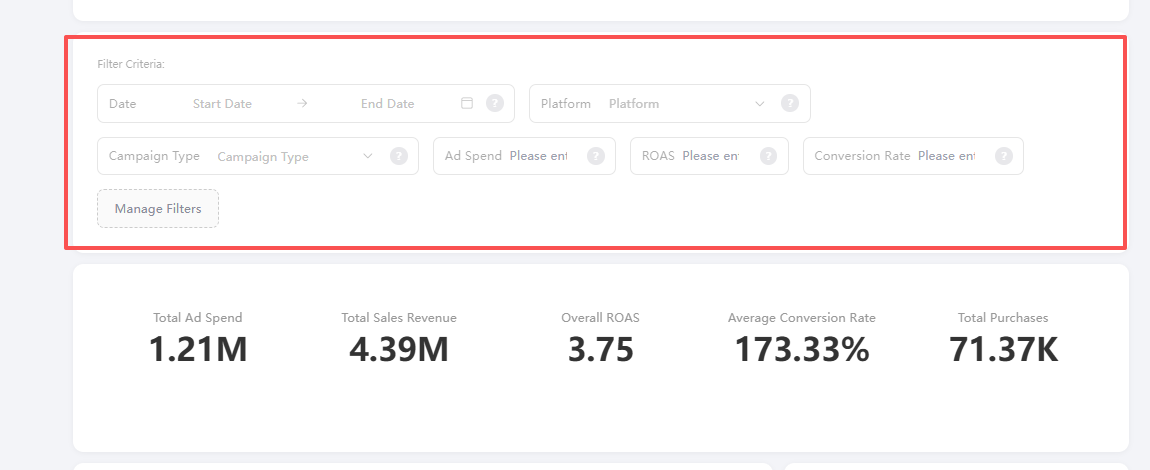The image size is (1150, 470).
Task: Click the Conversion Rate help icon
Action: point(1003,156)
